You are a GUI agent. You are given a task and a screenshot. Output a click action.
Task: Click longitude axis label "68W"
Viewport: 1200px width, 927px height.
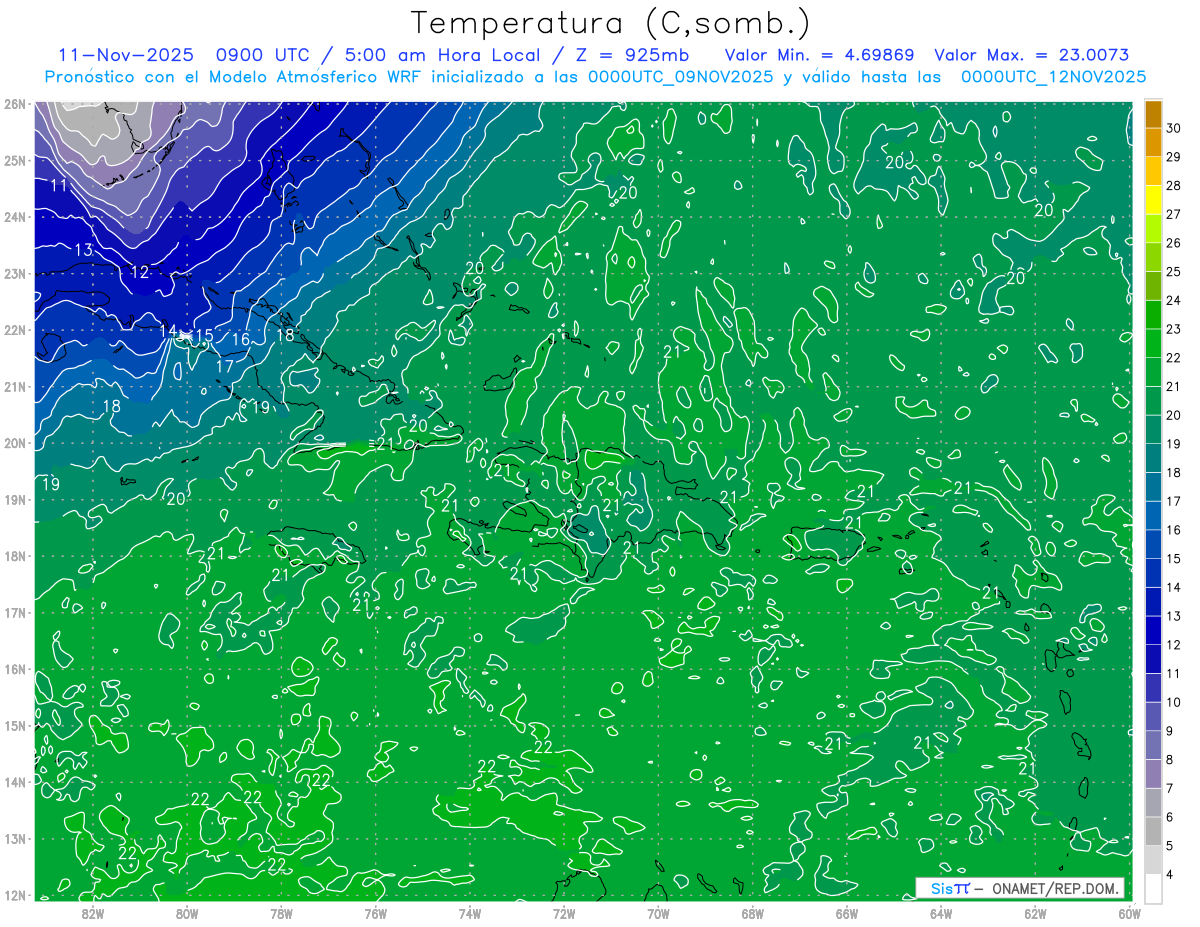tap(752, 913)
